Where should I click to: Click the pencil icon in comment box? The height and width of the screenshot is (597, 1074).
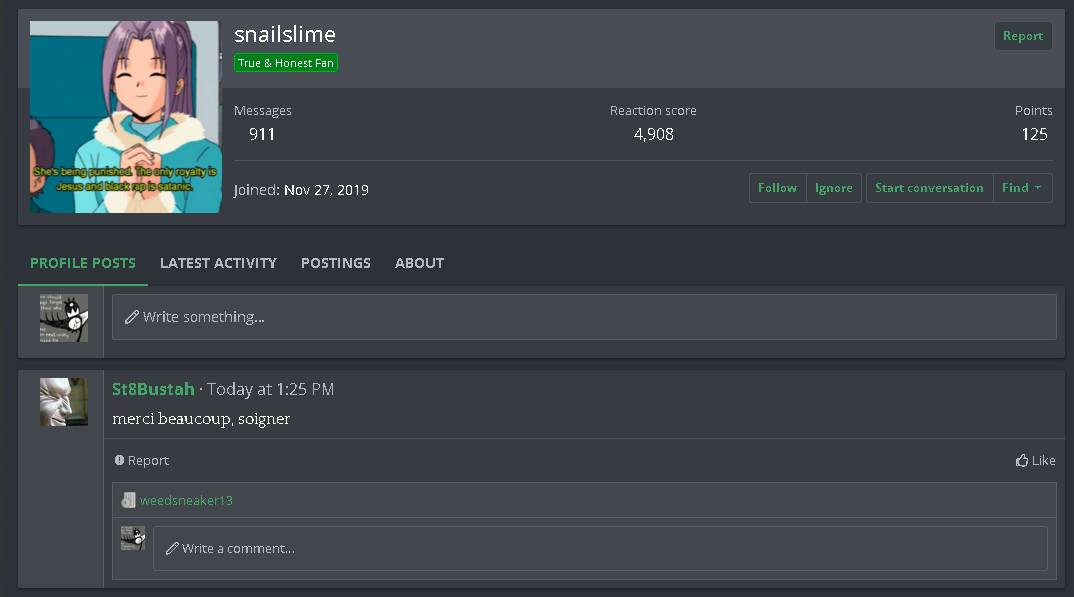[172, 548]
